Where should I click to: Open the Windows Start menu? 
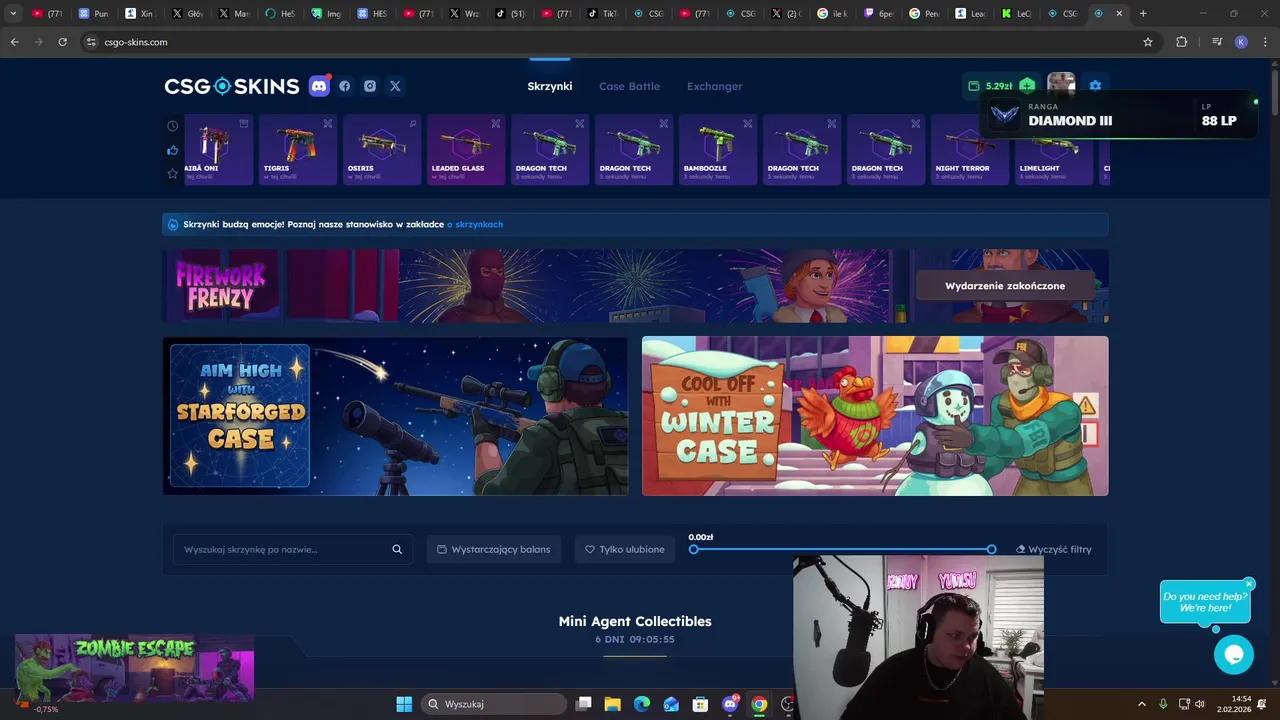click(404, 704)
